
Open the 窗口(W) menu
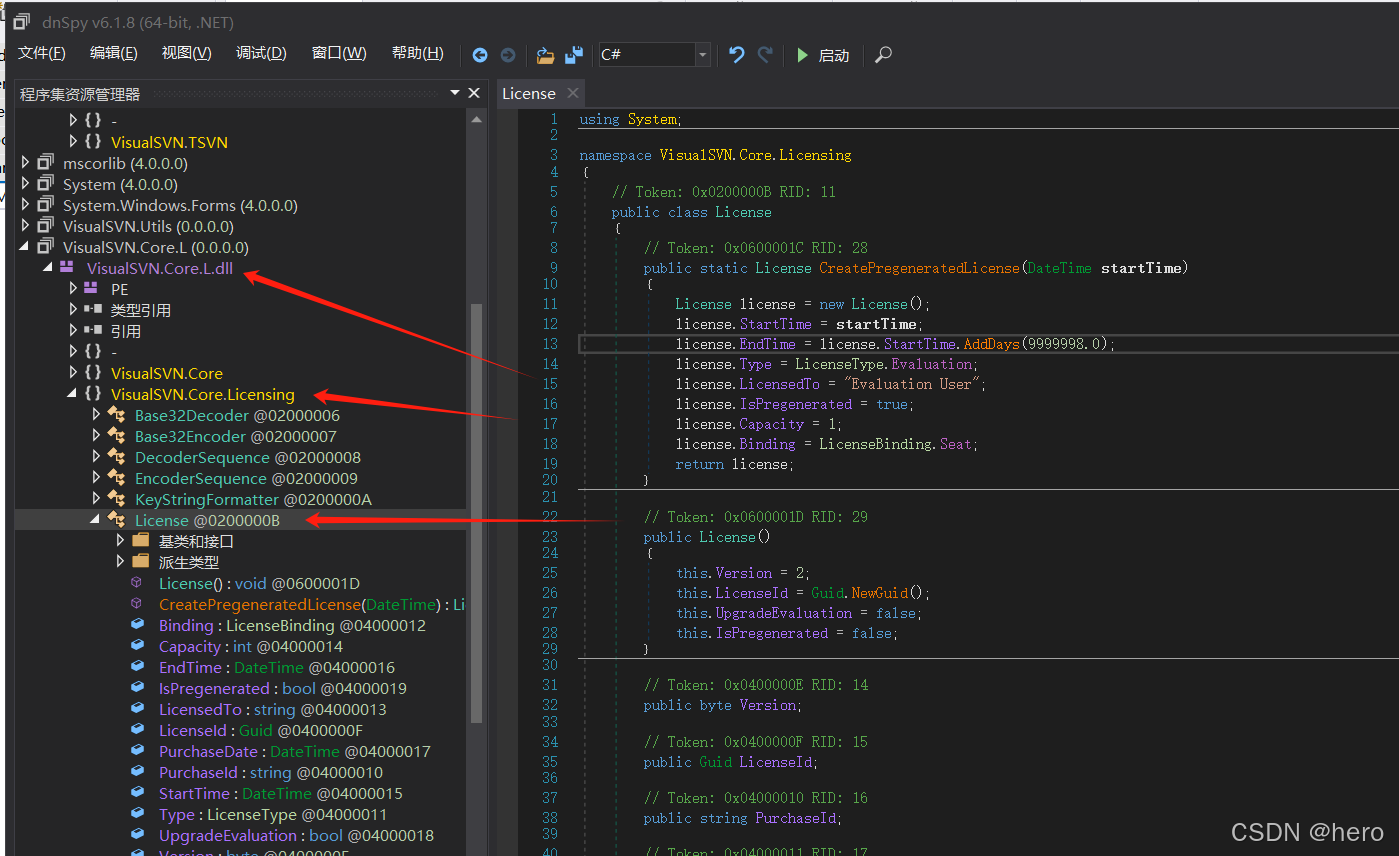pyautogui.click(x=339, y=53)
